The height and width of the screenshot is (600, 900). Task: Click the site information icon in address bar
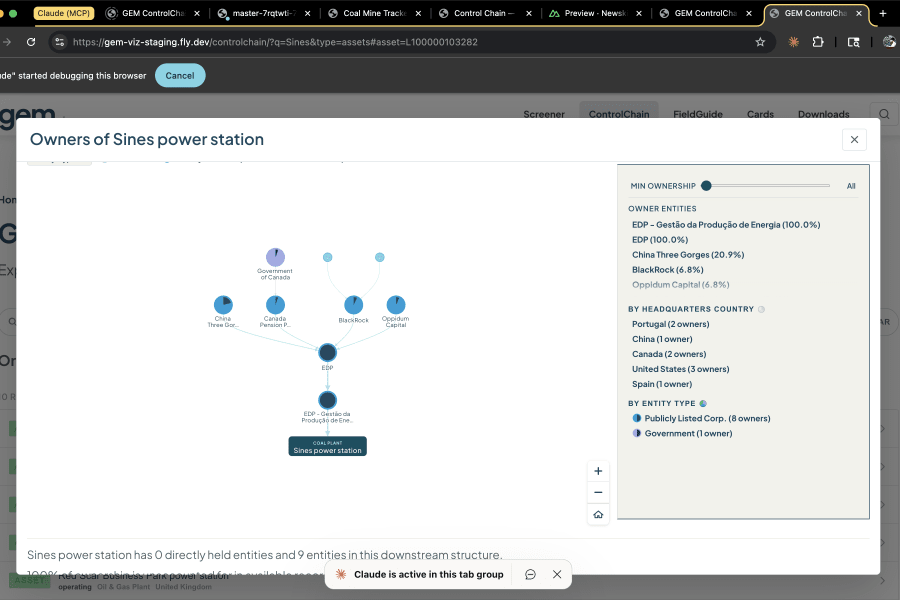60,42
